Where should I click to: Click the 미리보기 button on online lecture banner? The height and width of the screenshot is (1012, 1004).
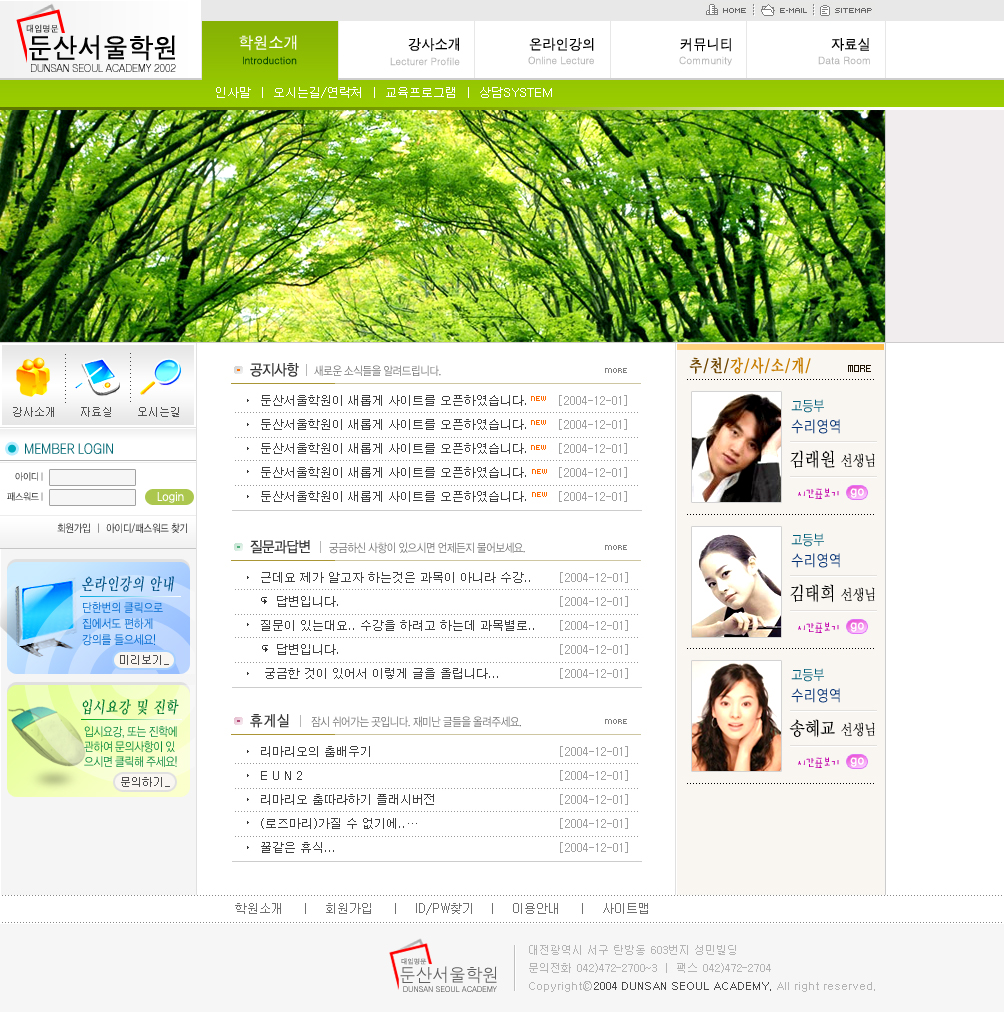(145, 660)
